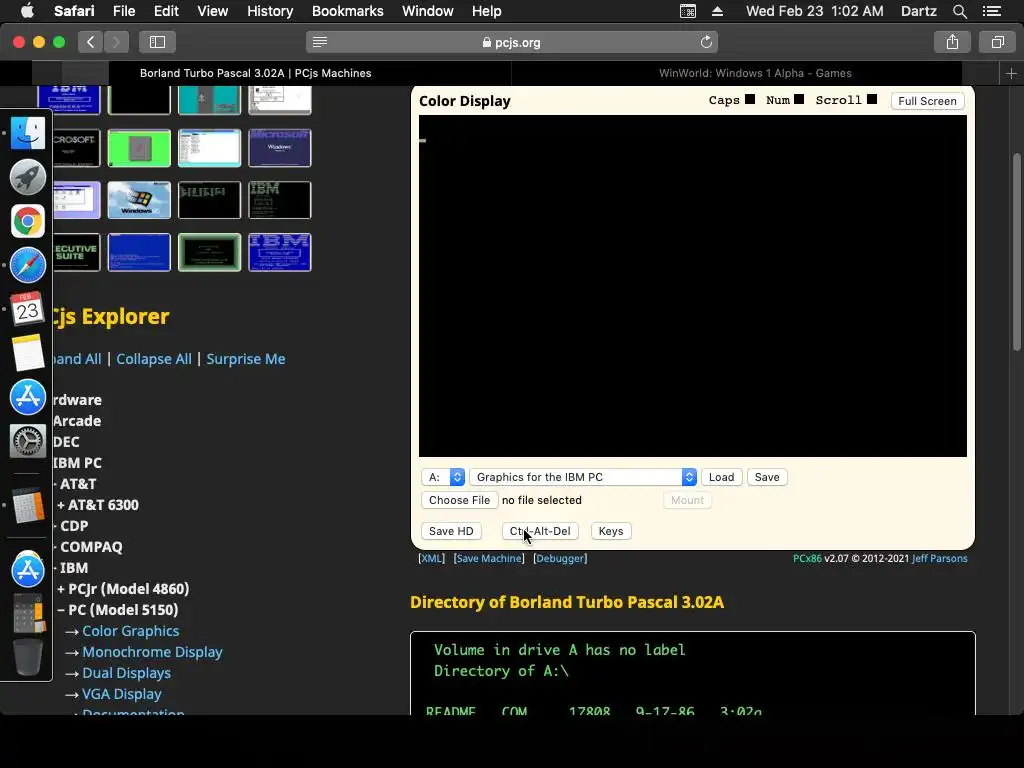Reload the pcjs.org page
This screenshot has height=768, width=1024.
click(706, 42)
